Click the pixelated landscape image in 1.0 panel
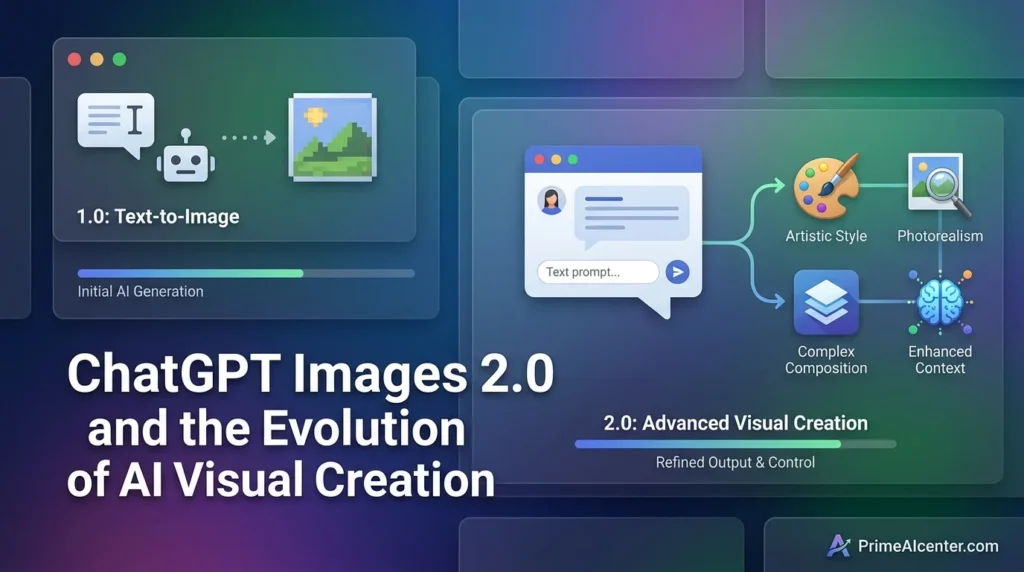 (332, 137)
